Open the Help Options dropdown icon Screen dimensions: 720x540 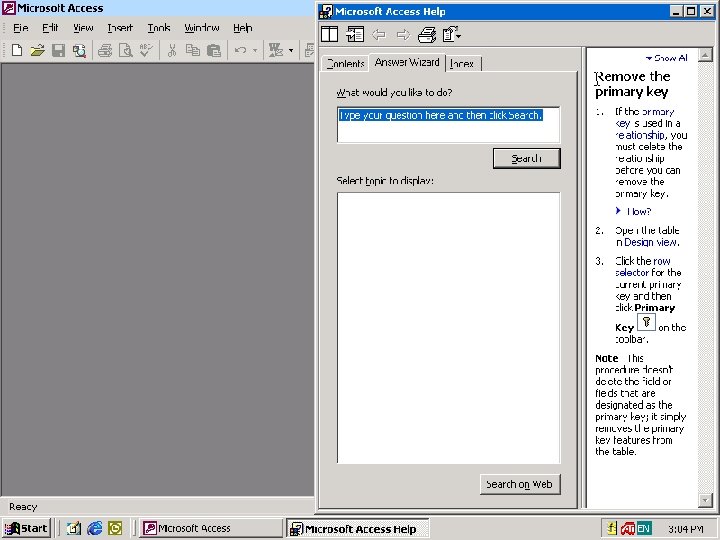tap(451, 34)
